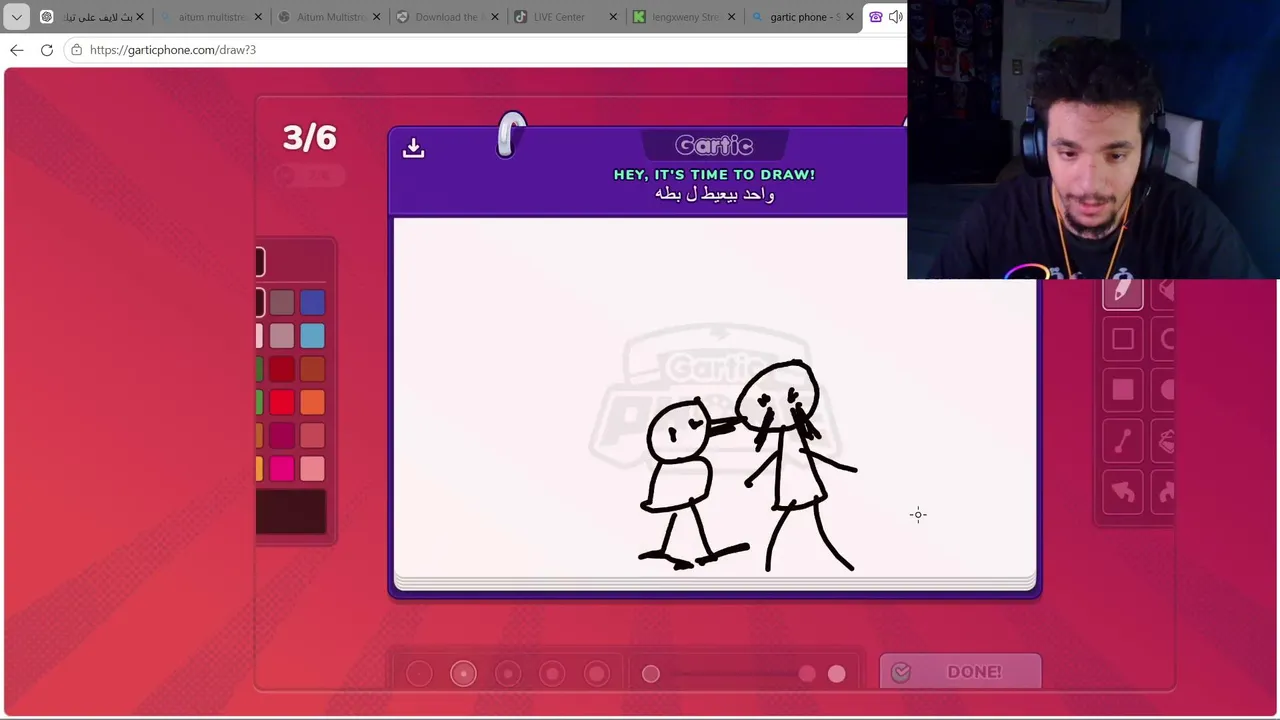
Task: Pick the salmon rose color swatch
Action: pyautogui.click(x=312, y=435)
